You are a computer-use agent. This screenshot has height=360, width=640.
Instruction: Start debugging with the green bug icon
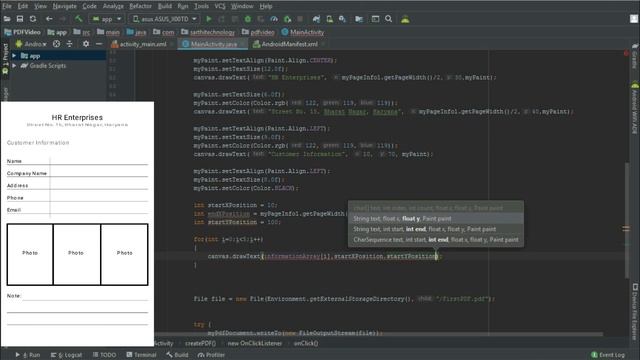click(248, 19)
